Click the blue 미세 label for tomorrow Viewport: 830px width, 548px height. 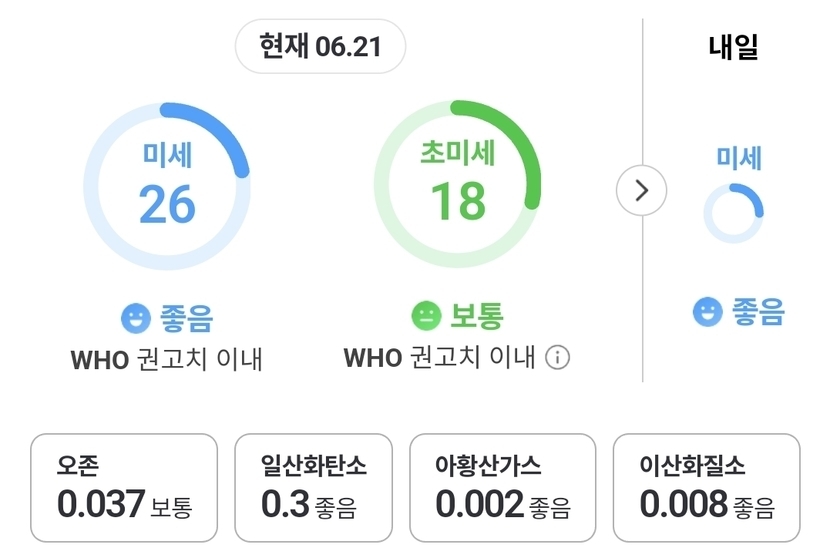coord(739,158)
